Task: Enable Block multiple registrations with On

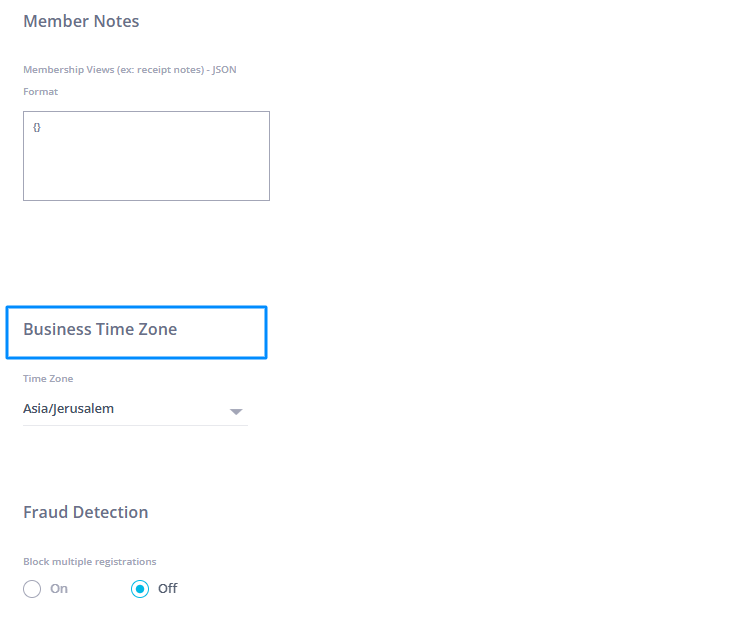Action: tap(32, 589)
